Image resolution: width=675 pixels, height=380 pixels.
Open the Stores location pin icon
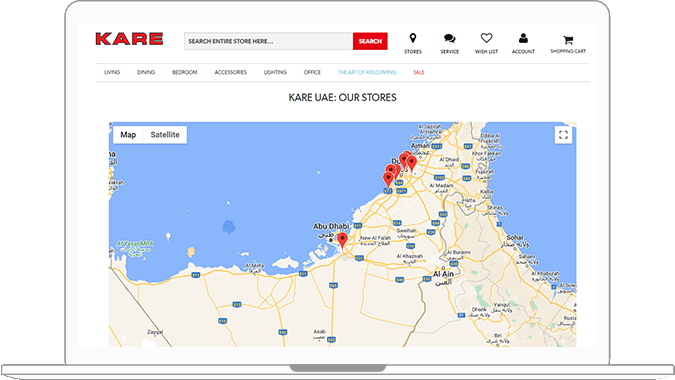tap(413, 38)
